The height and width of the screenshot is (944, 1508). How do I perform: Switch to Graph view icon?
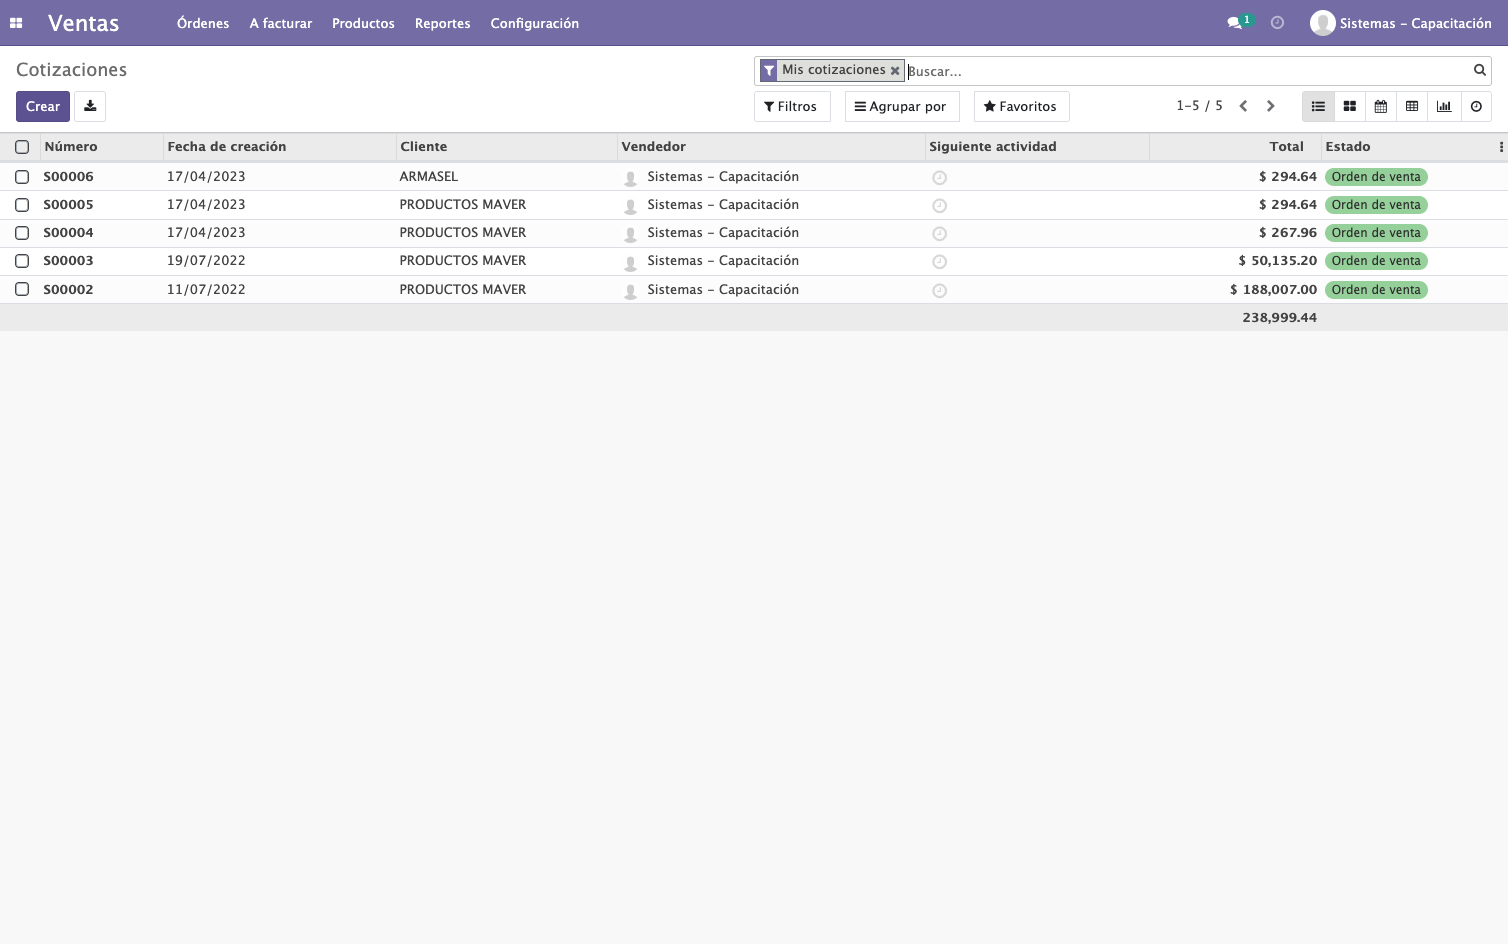point(1444,106)
